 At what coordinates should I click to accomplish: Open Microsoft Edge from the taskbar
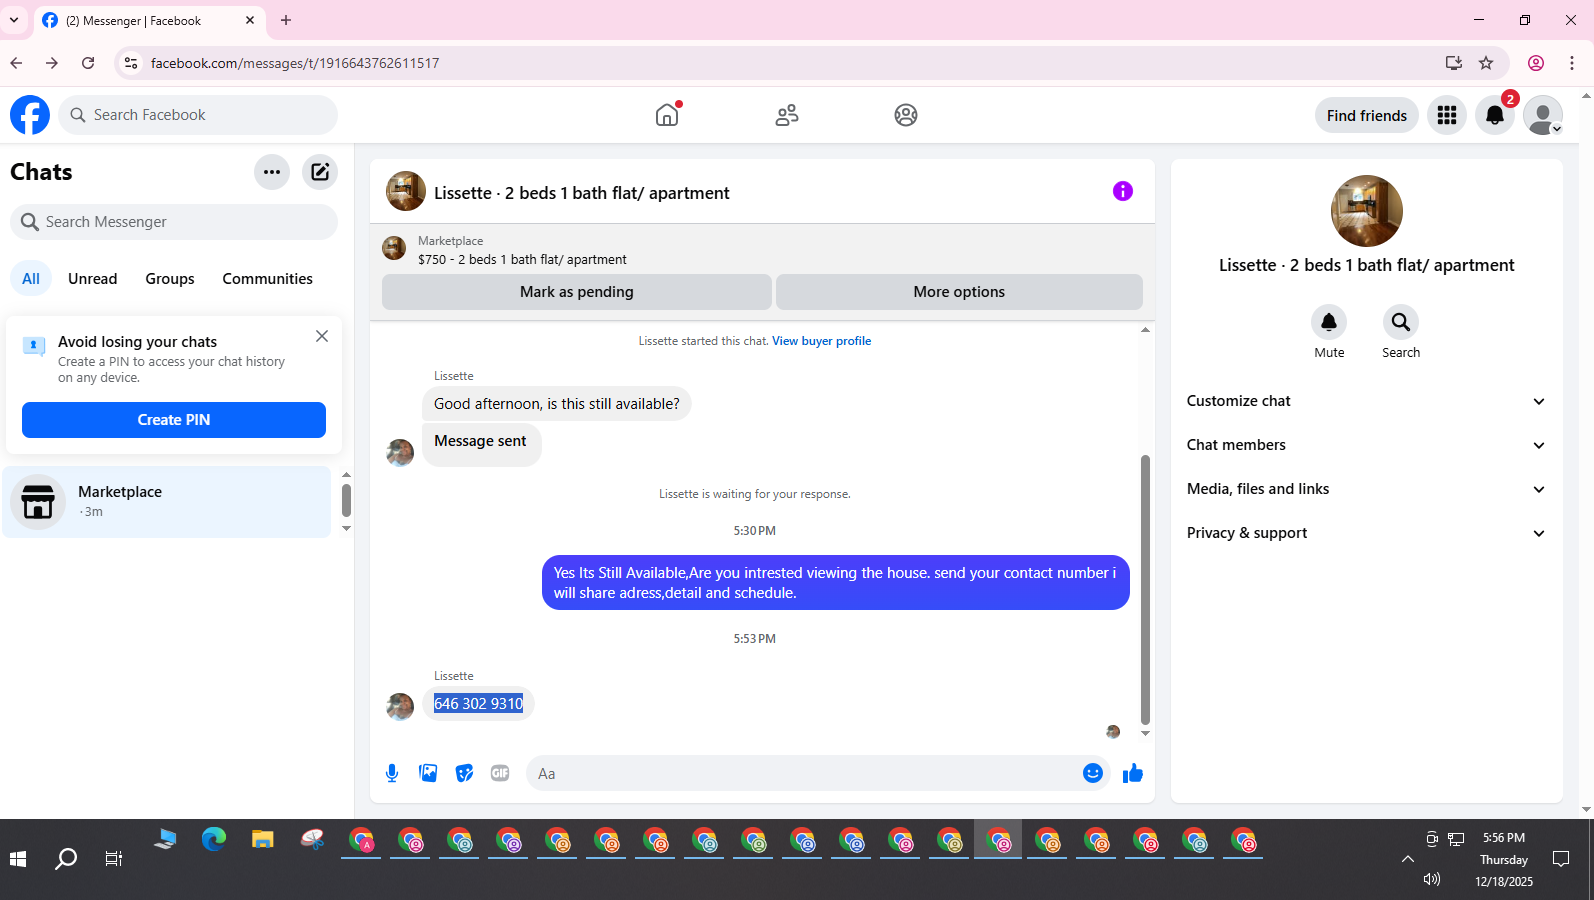213,841
